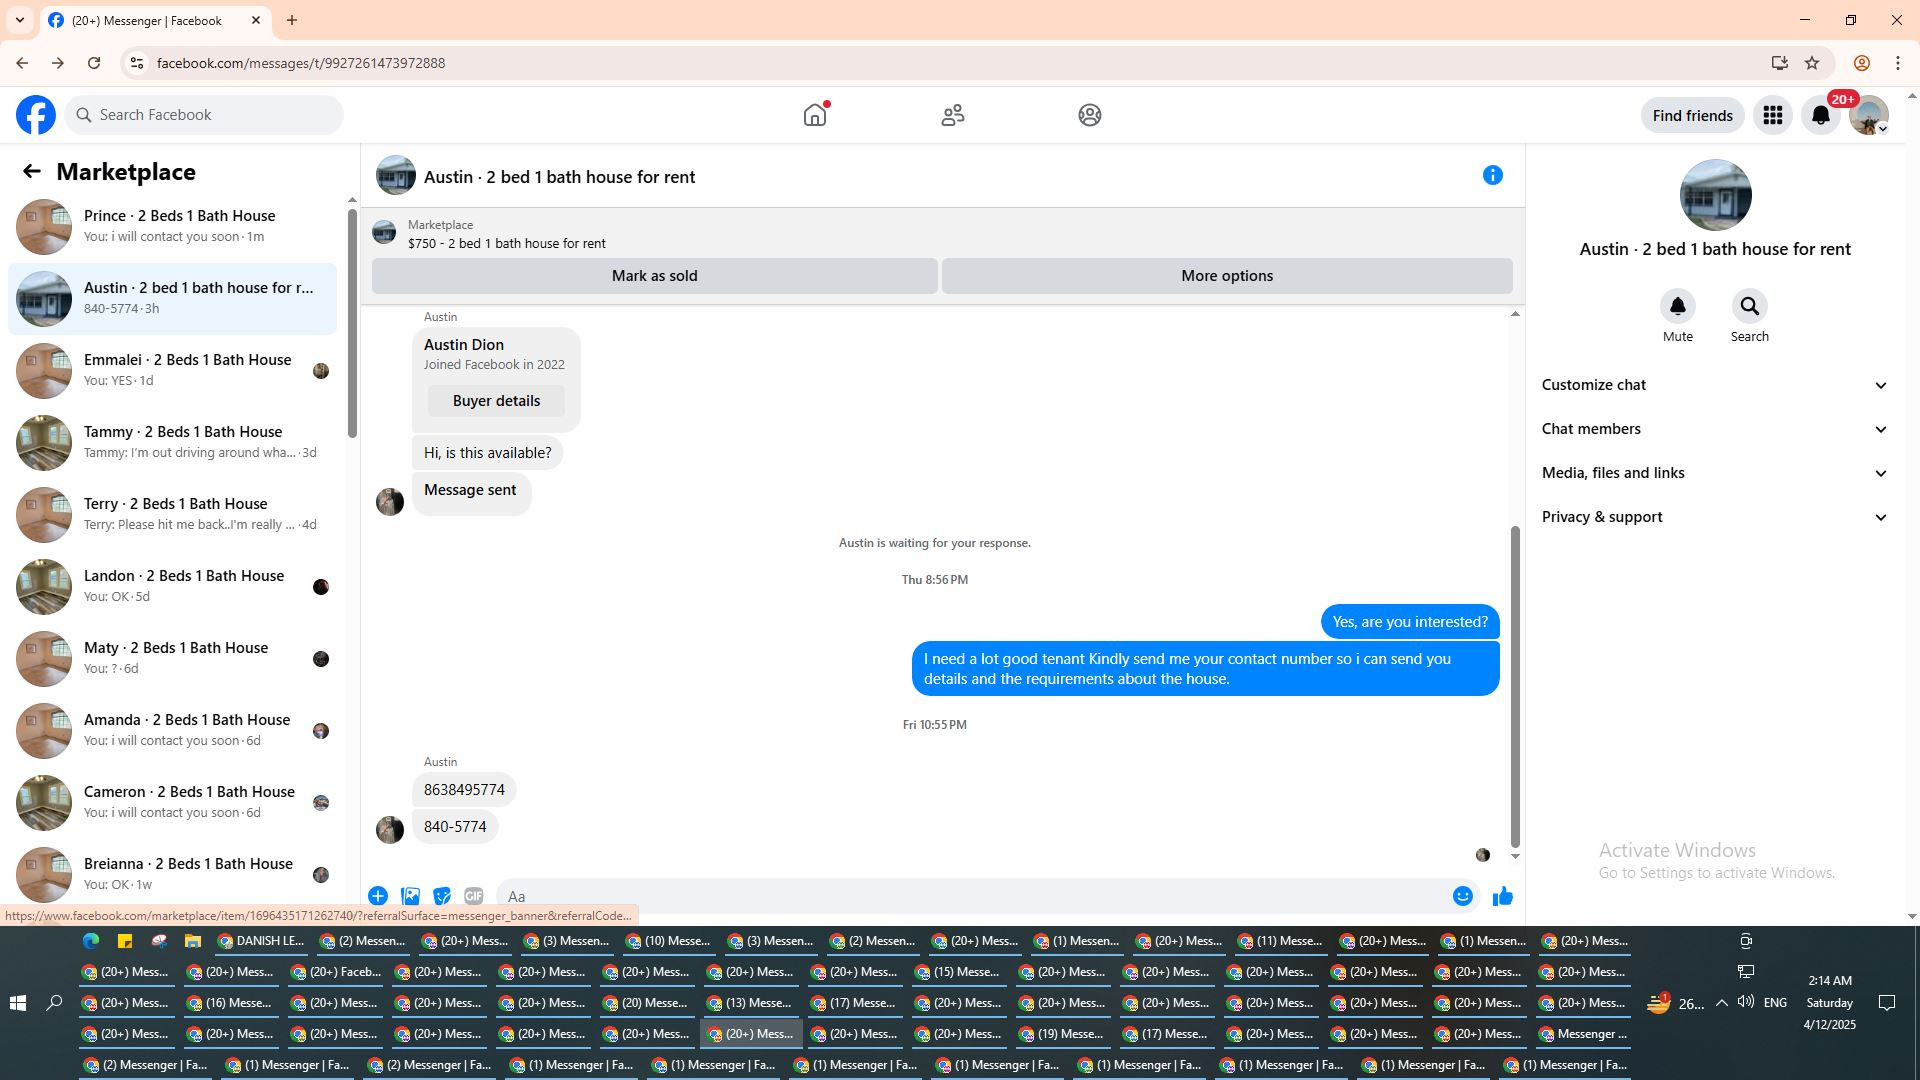Select the message 8638495774
Viewport: 1920px width, 1080px height.
[x=464, y=790]
